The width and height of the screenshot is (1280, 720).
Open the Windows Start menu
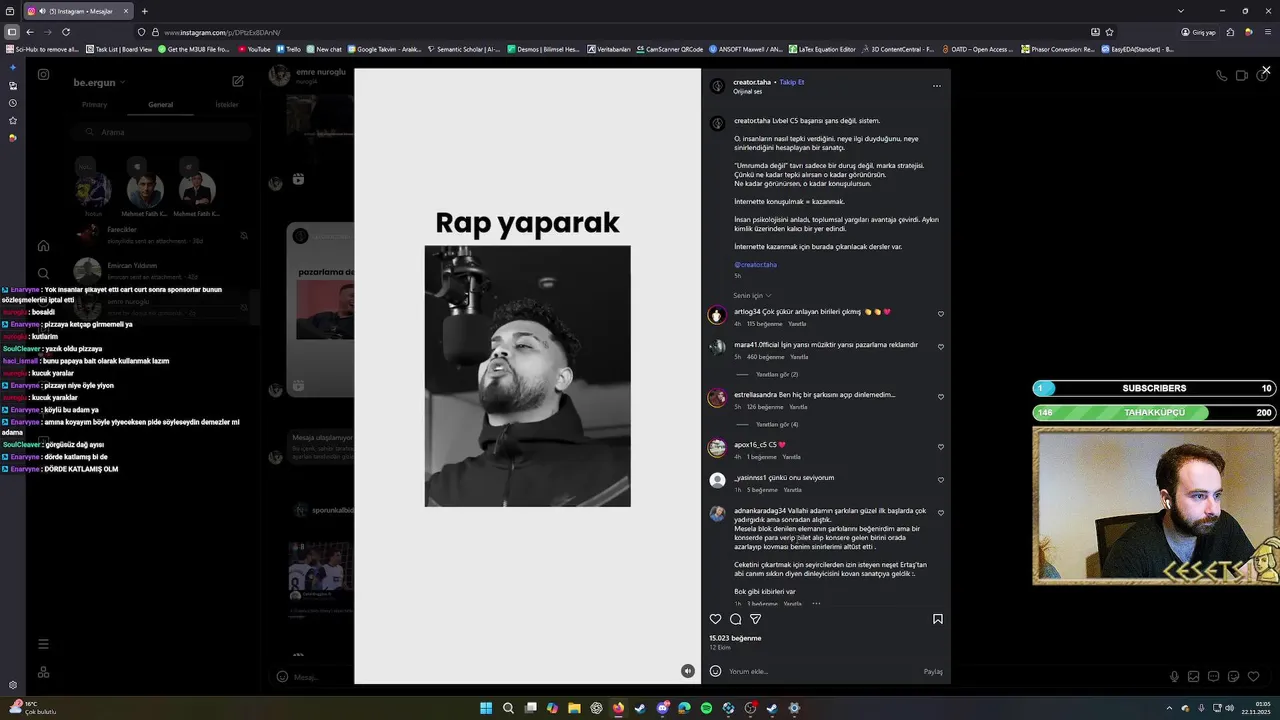click(x=486, y=708)
